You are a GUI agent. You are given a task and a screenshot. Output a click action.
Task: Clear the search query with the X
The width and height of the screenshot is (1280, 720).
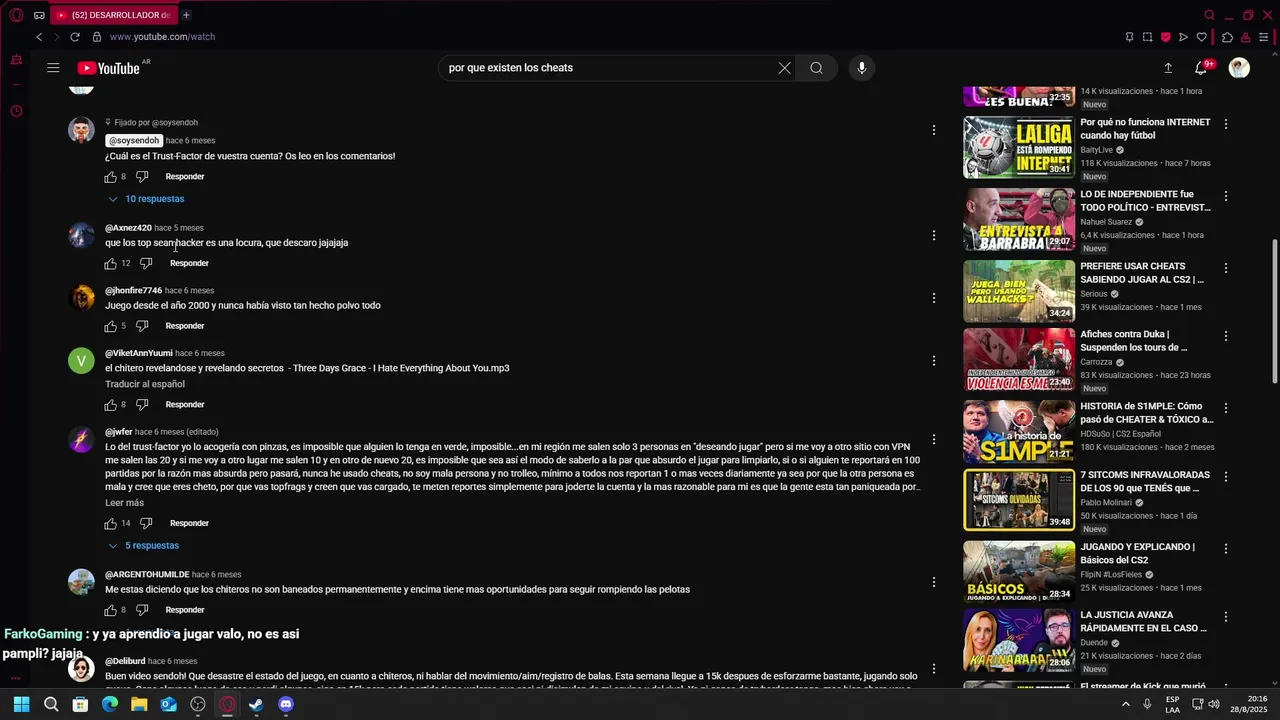(784, 68)
